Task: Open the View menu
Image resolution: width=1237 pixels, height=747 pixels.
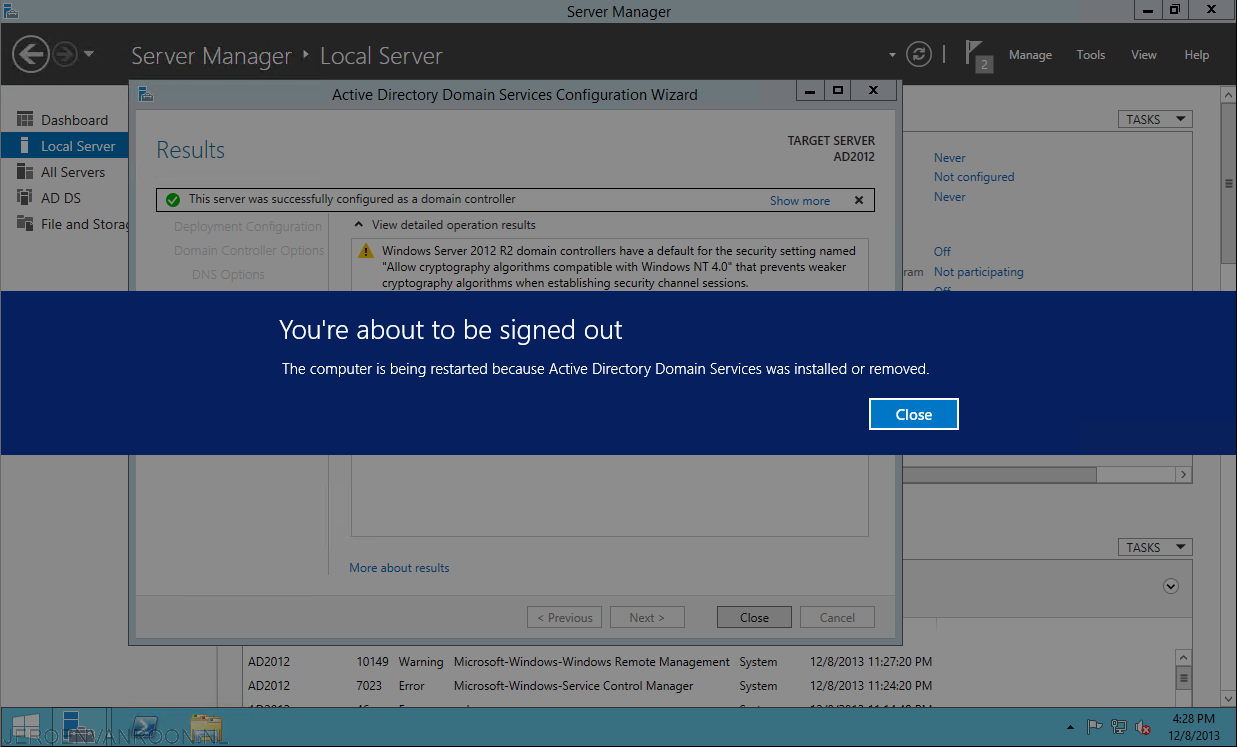Action: pyautogui.click(x=1144, y=55)
